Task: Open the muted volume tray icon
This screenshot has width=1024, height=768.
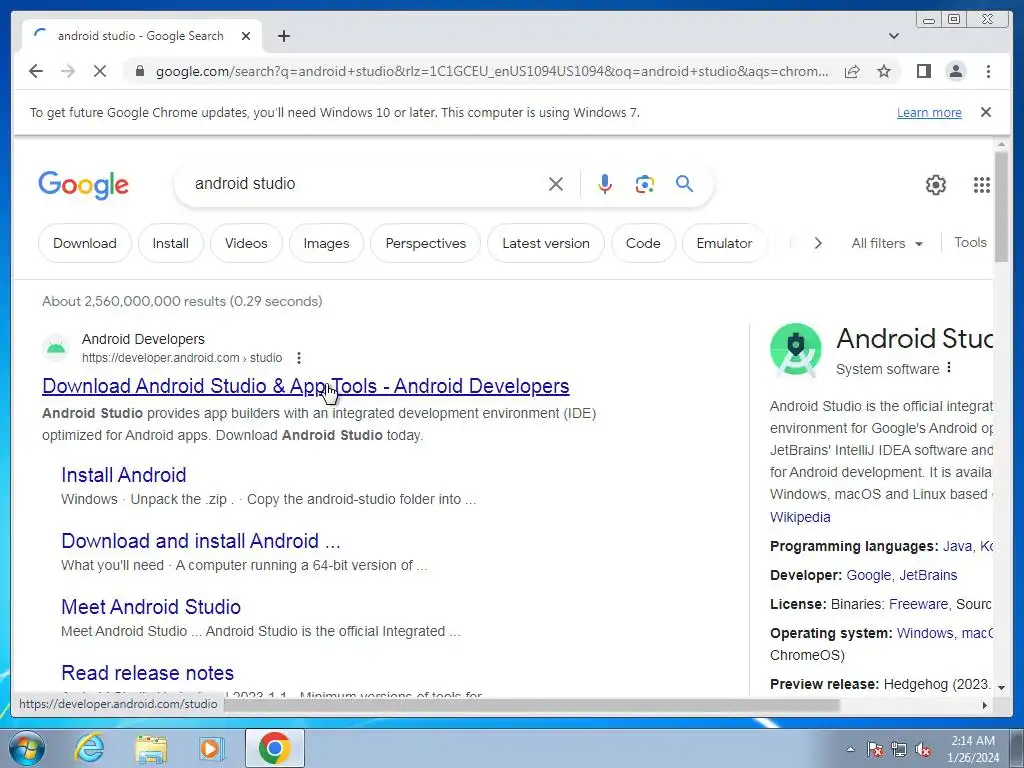Action: pyautogui.click(x=923, y=750)
